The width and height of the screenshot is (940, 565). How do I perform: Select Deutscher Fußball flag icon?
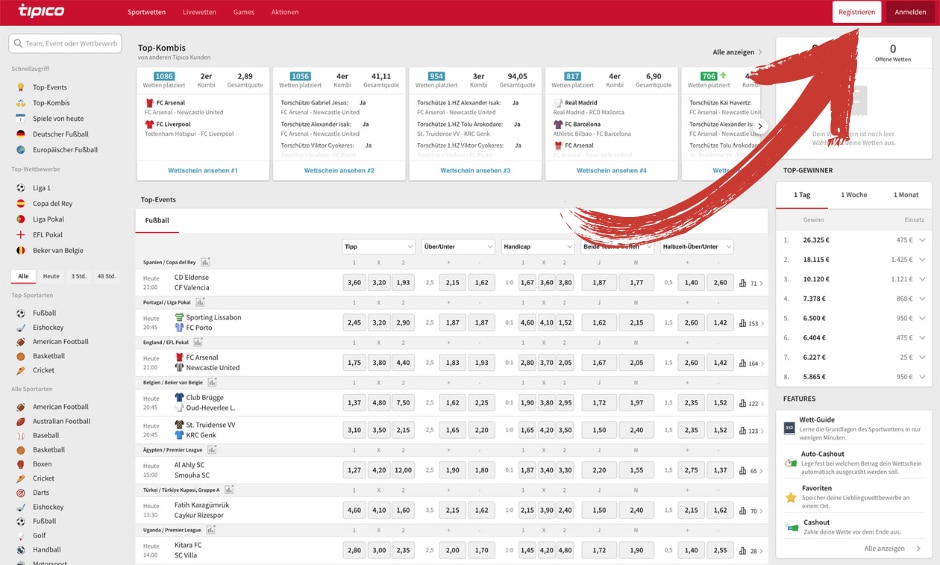(21, 134)
